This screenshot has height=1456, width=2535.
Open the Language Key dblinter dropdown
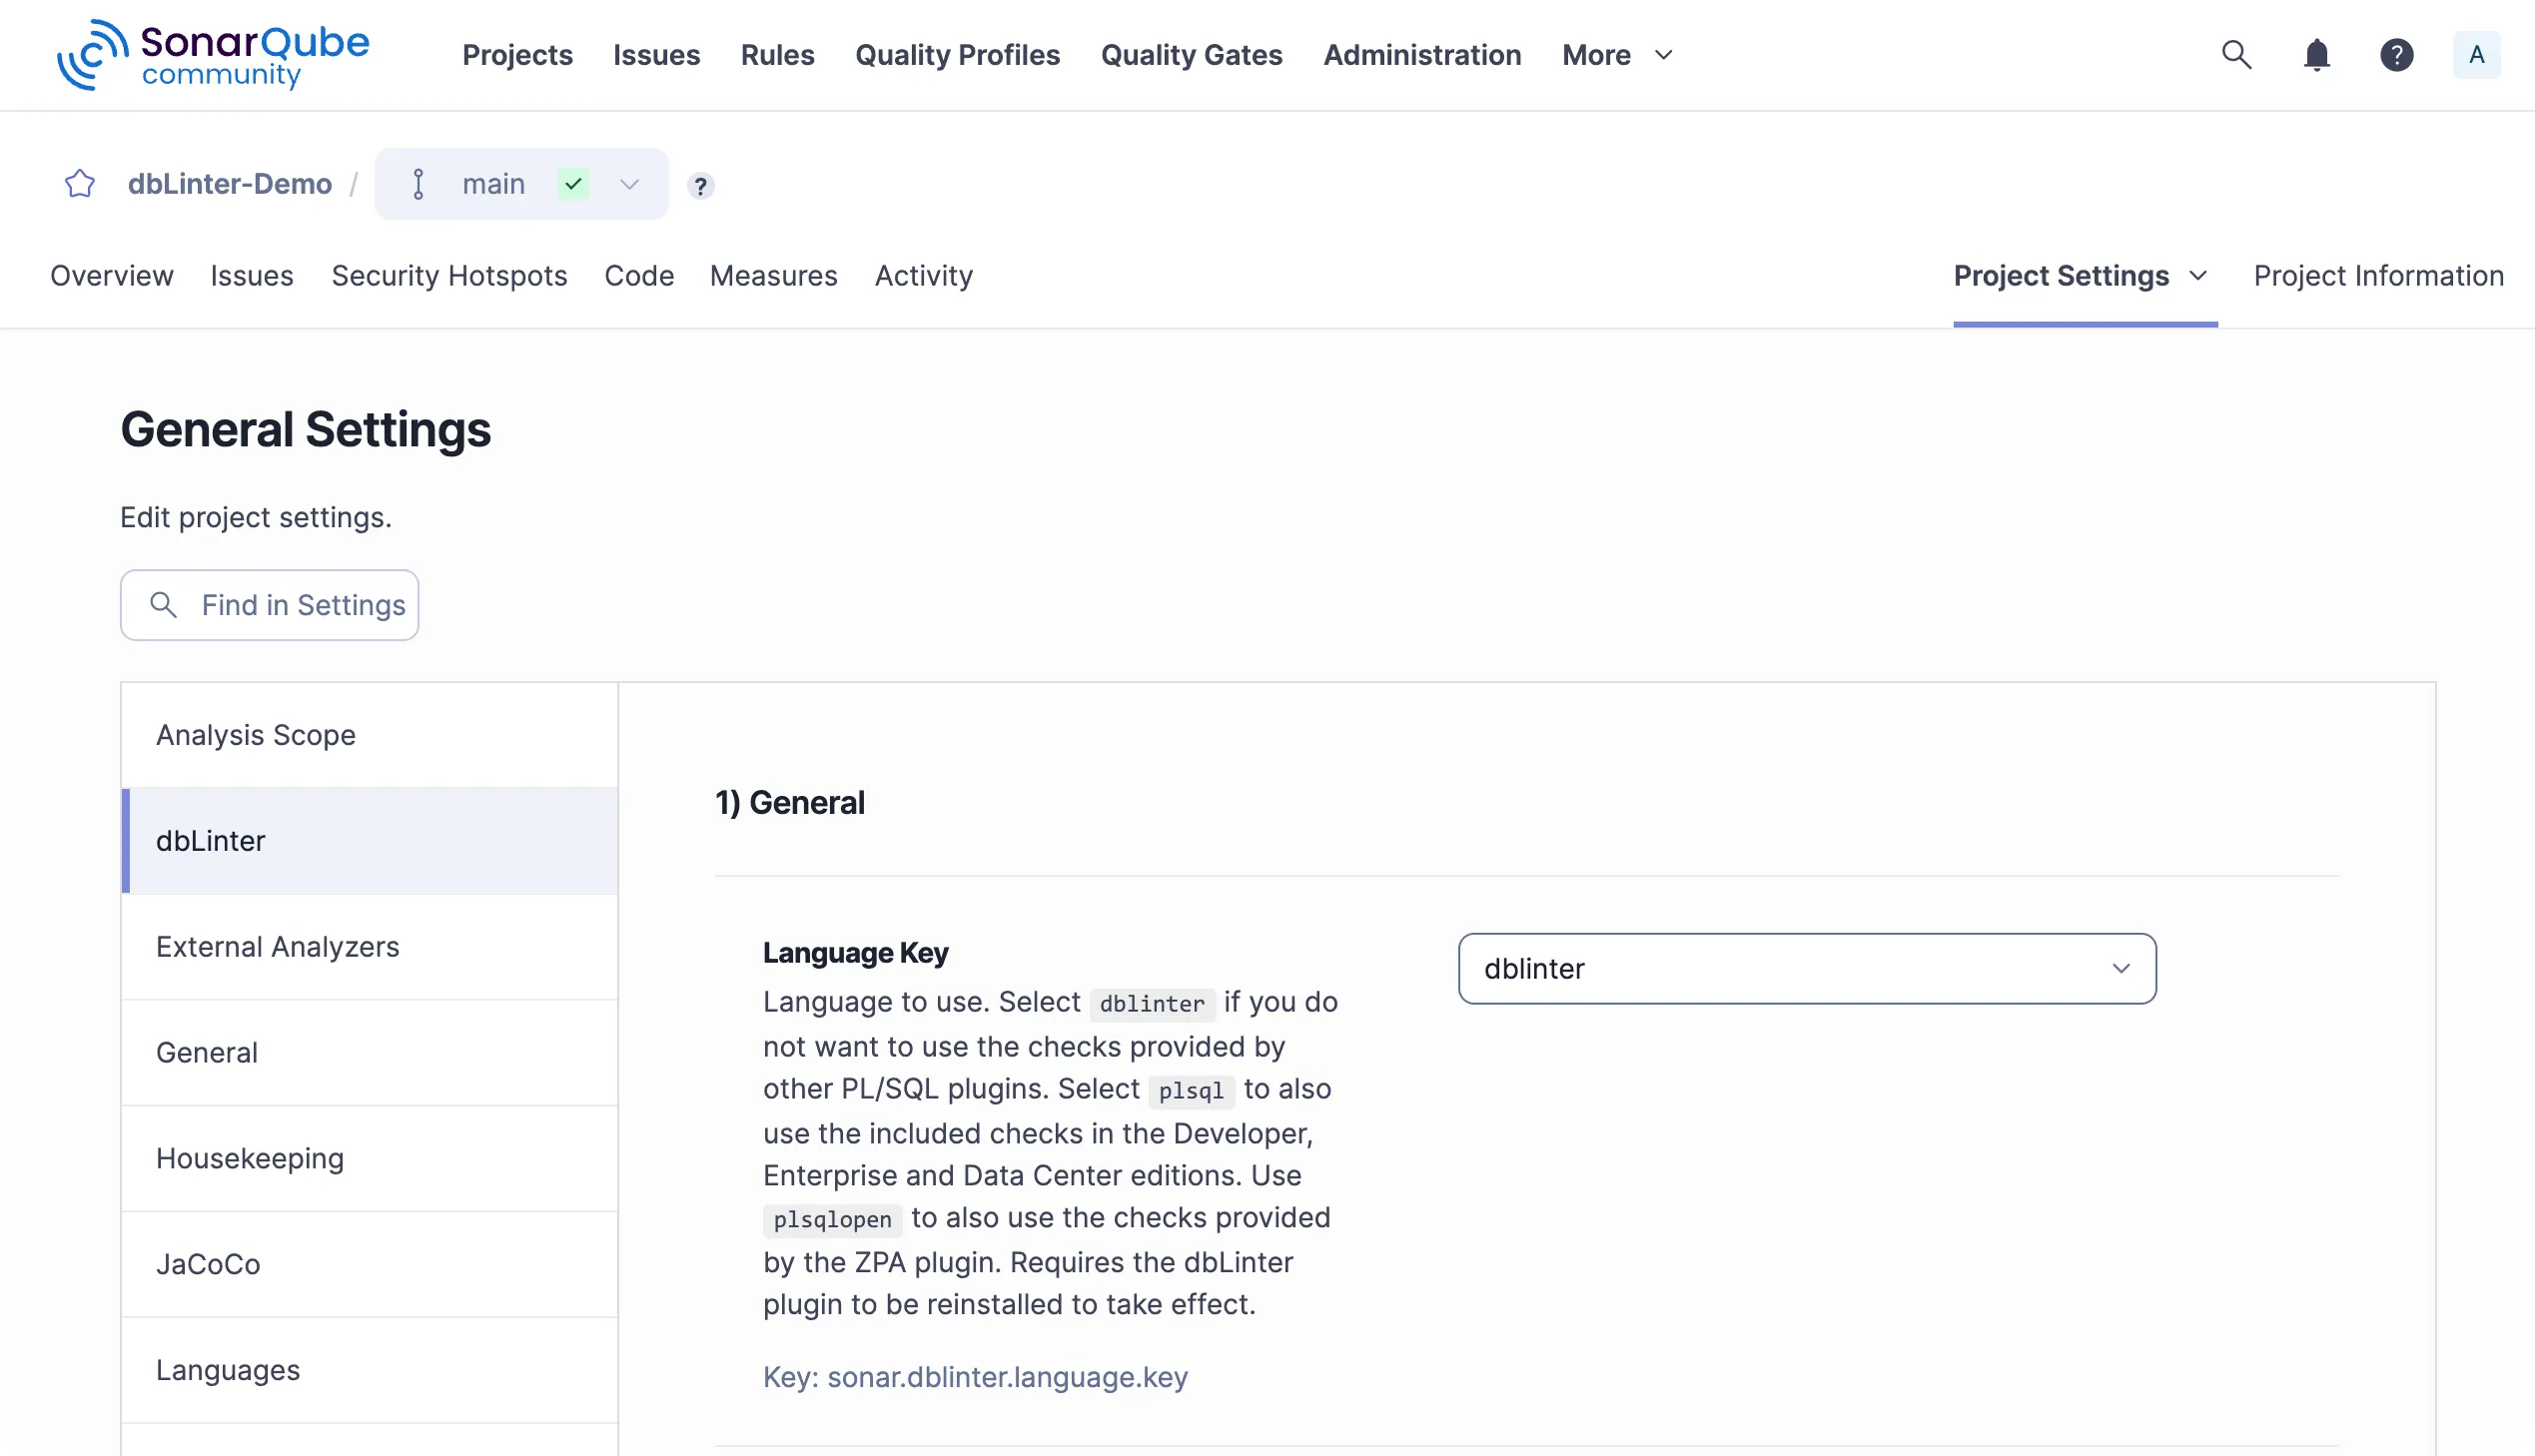point(1806,968)
